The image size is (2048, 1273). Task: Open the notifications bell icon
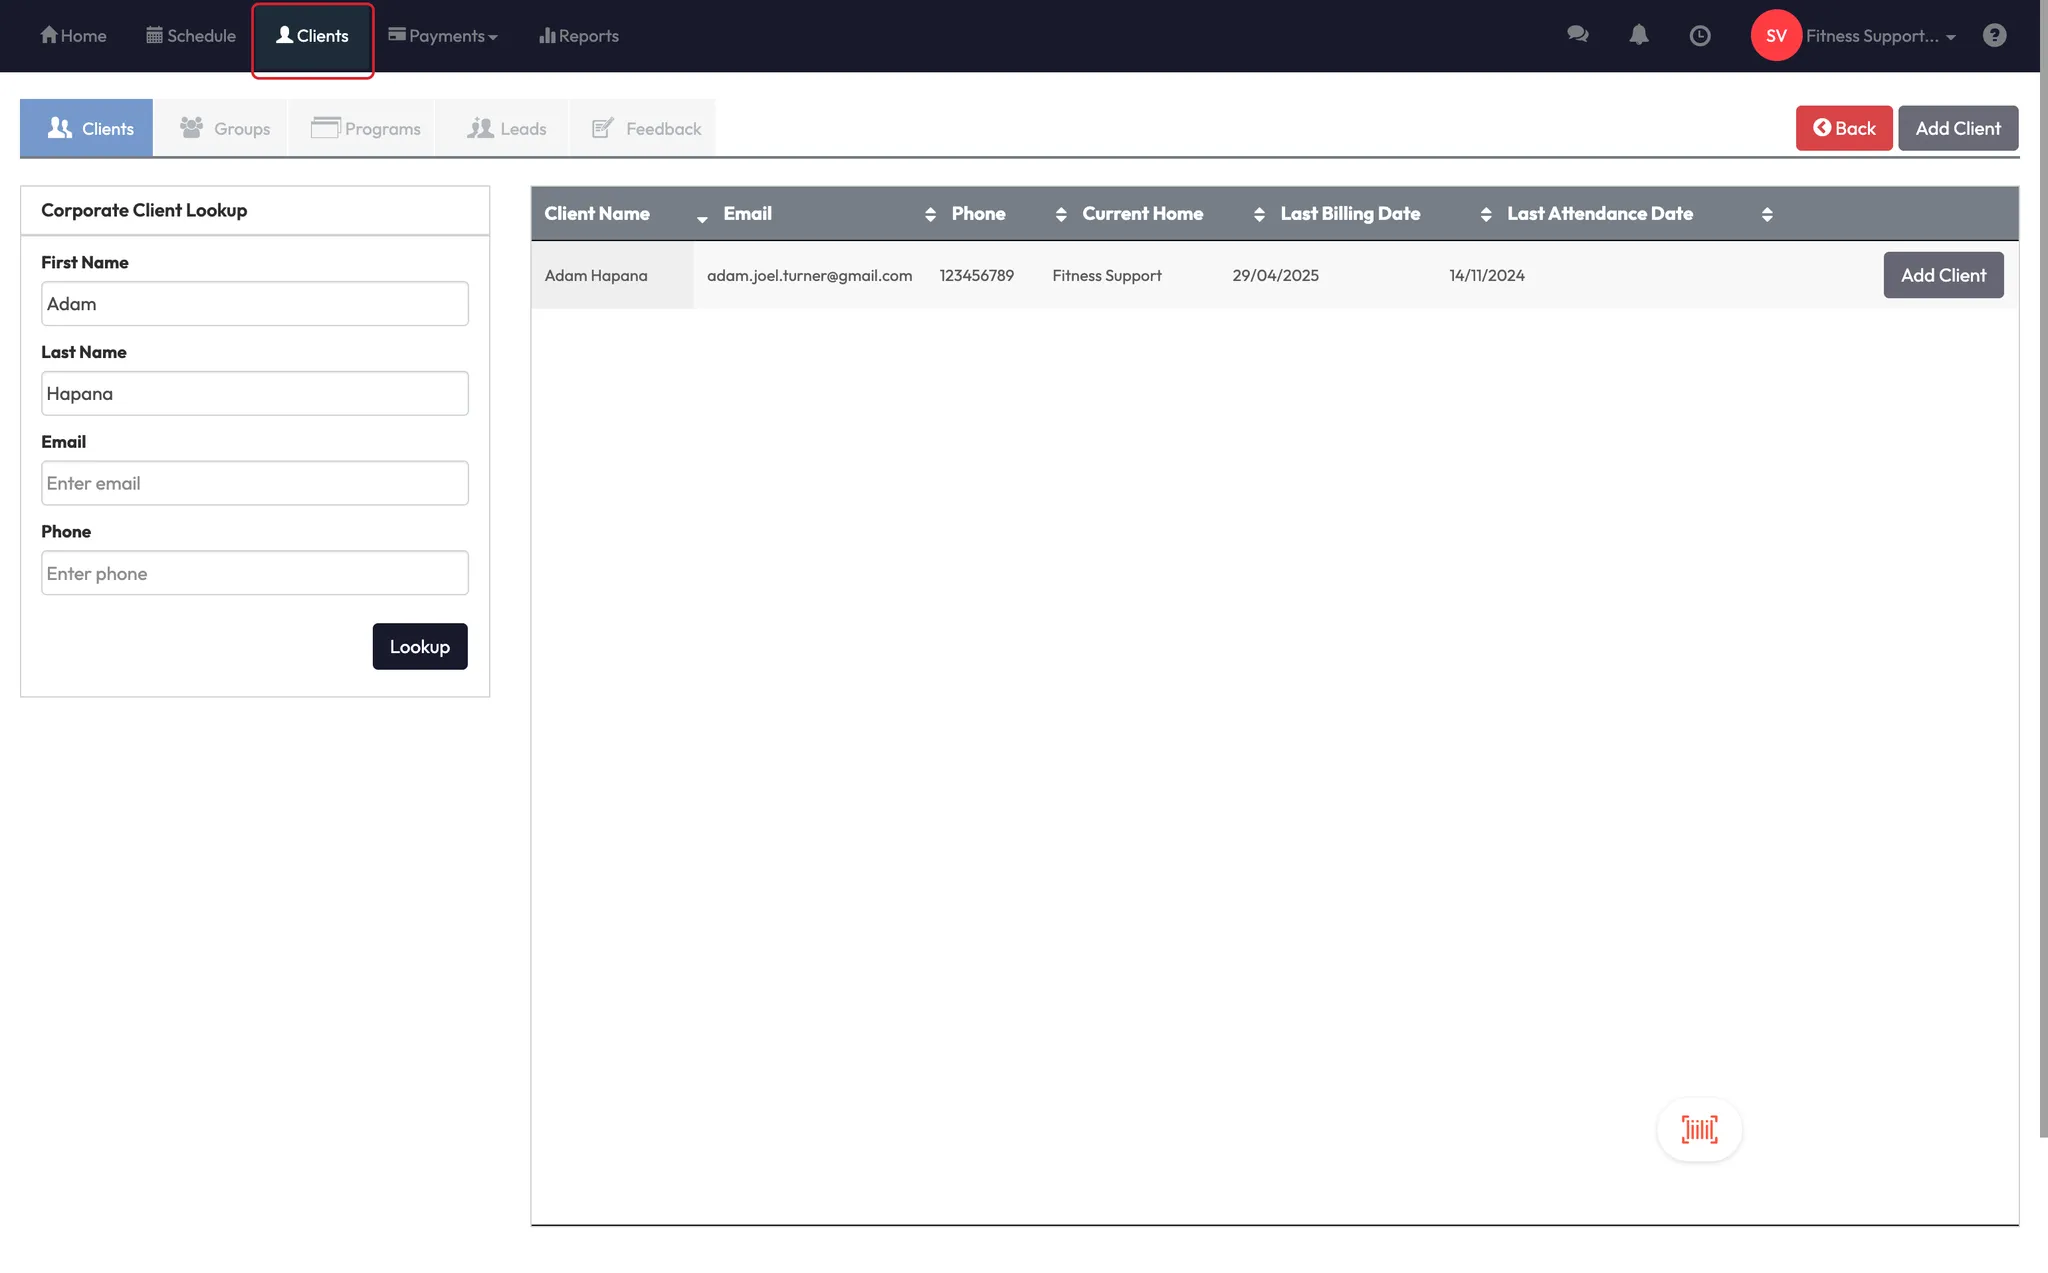[x=1638, y=35]
